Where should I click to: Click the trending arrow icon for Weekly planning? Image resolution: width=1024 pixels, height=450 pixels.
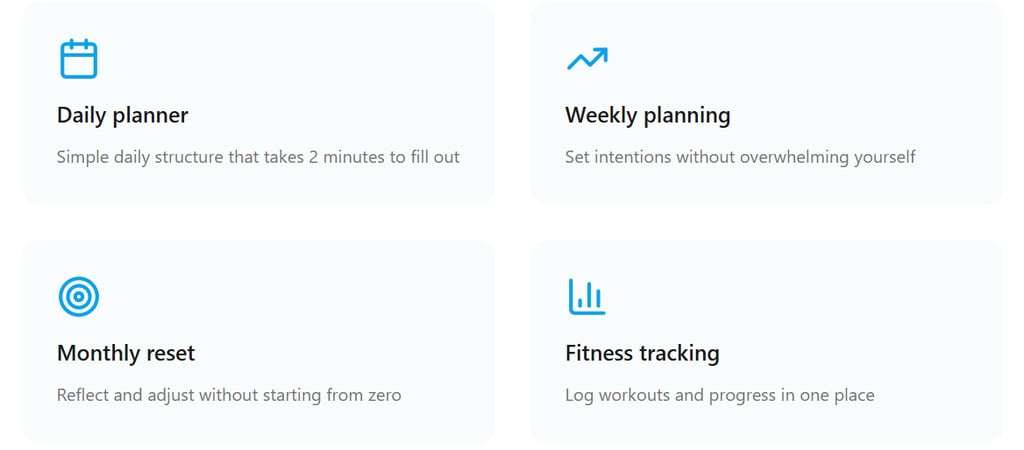[x=587, y=58]
